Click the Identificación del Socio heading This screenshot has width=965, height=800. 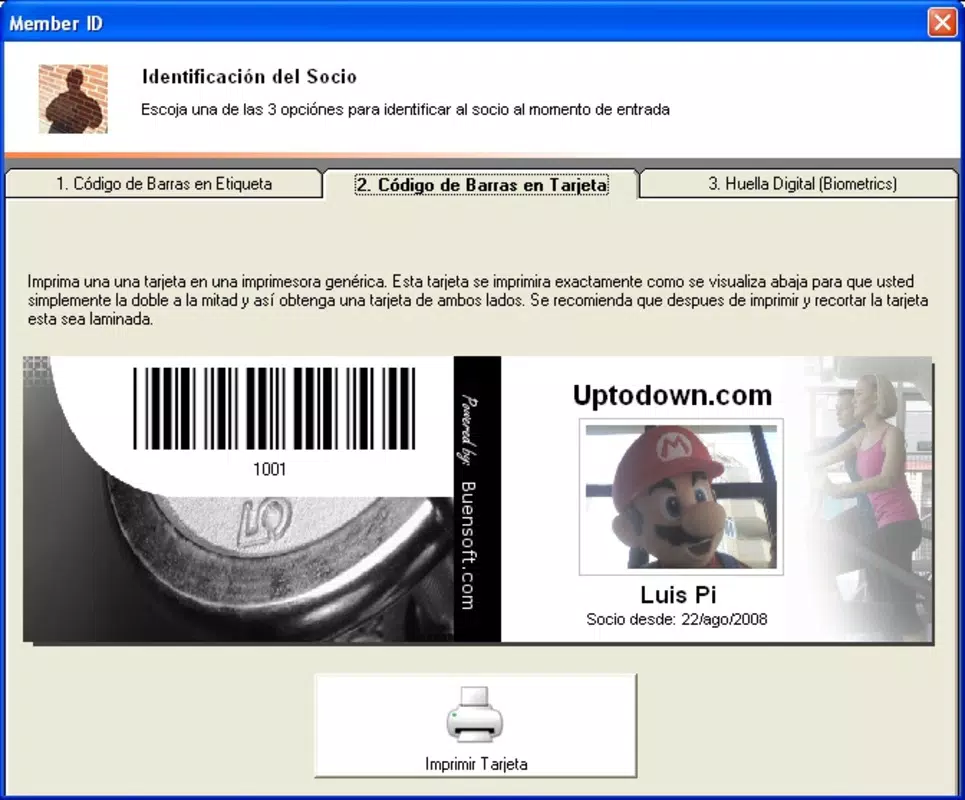(249, 76)
